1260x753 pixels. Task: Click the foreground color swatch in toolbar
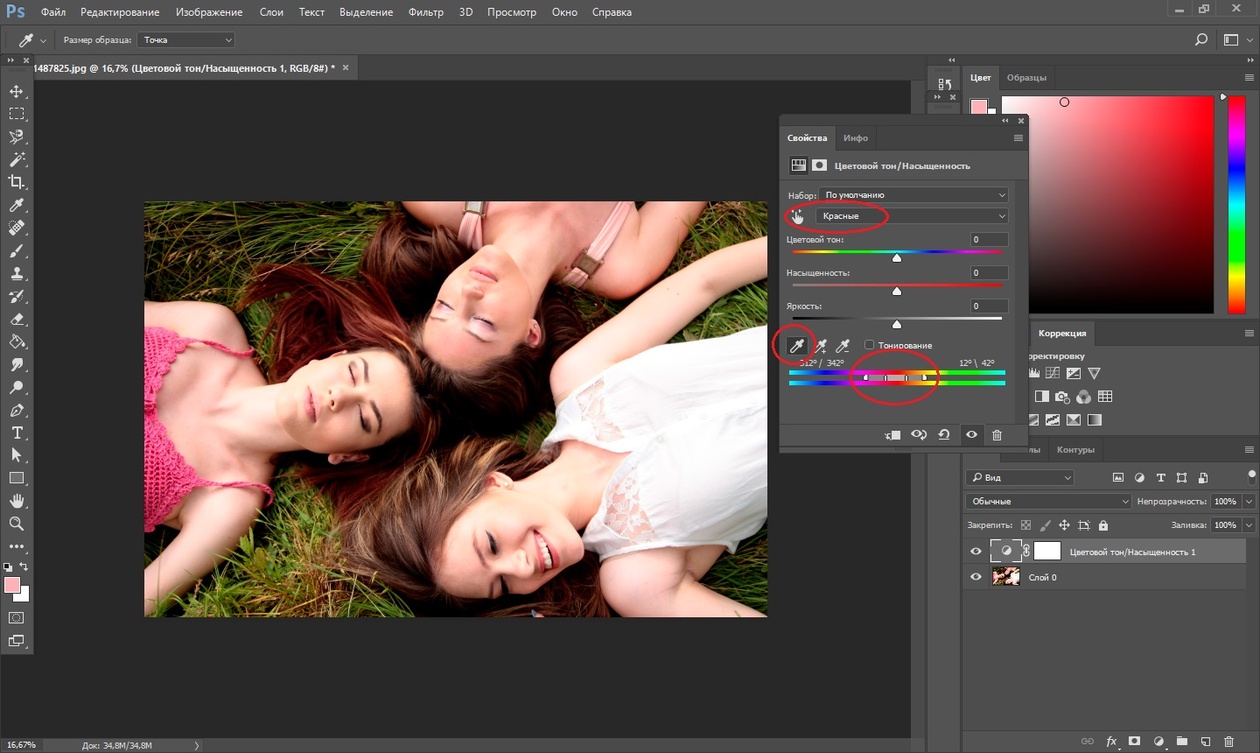tap(12, 585)
